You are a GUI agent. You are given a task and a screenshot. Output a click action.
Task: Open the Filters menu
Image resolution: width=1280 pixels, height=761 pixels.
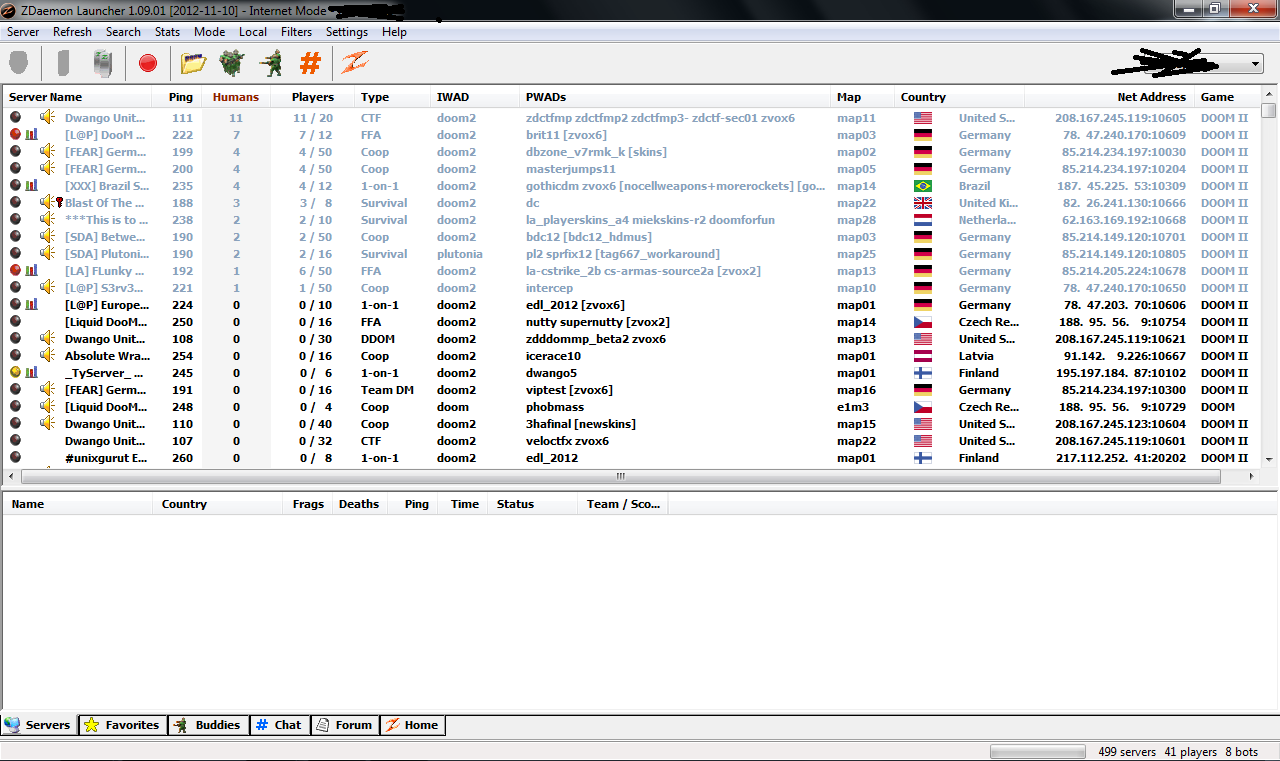tap(296, 32)
